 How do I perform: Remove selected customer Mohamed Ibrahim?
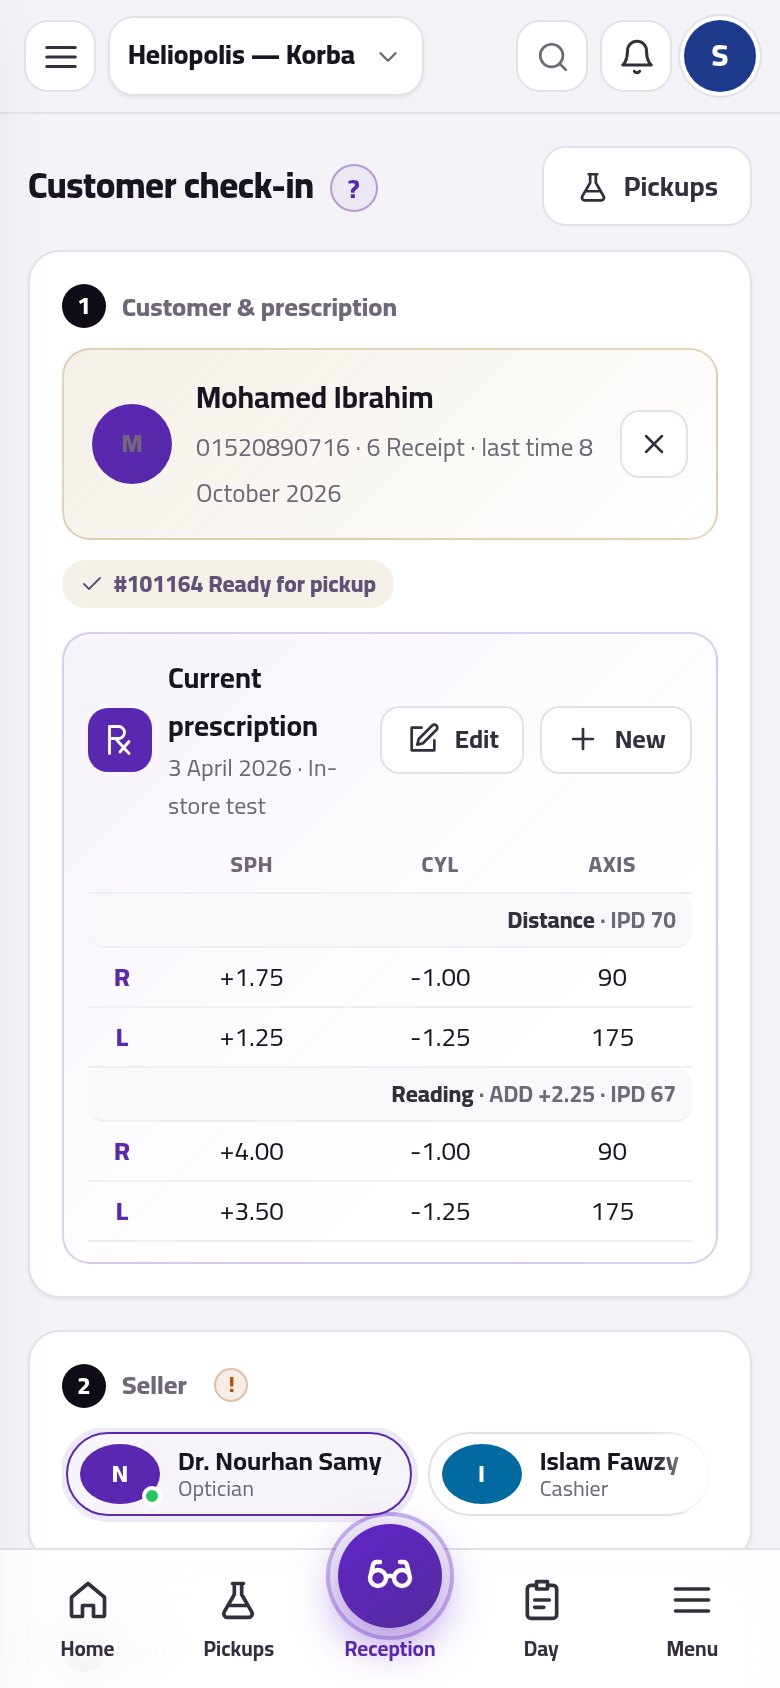pos(654,444)
